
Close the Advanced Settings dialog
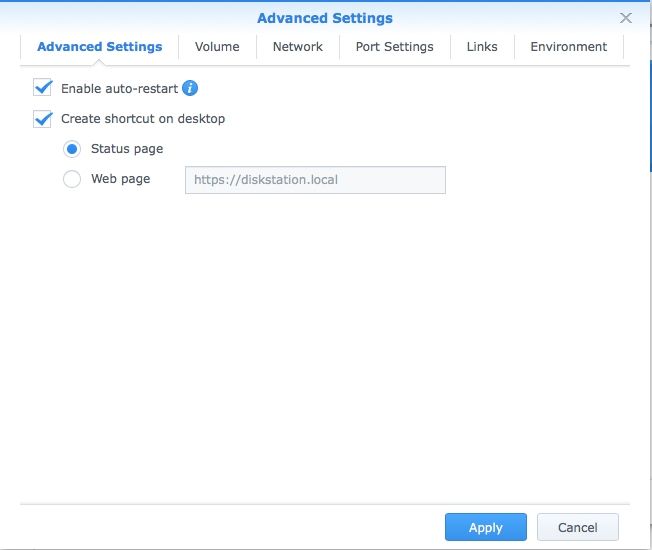(x=625, y=18)
